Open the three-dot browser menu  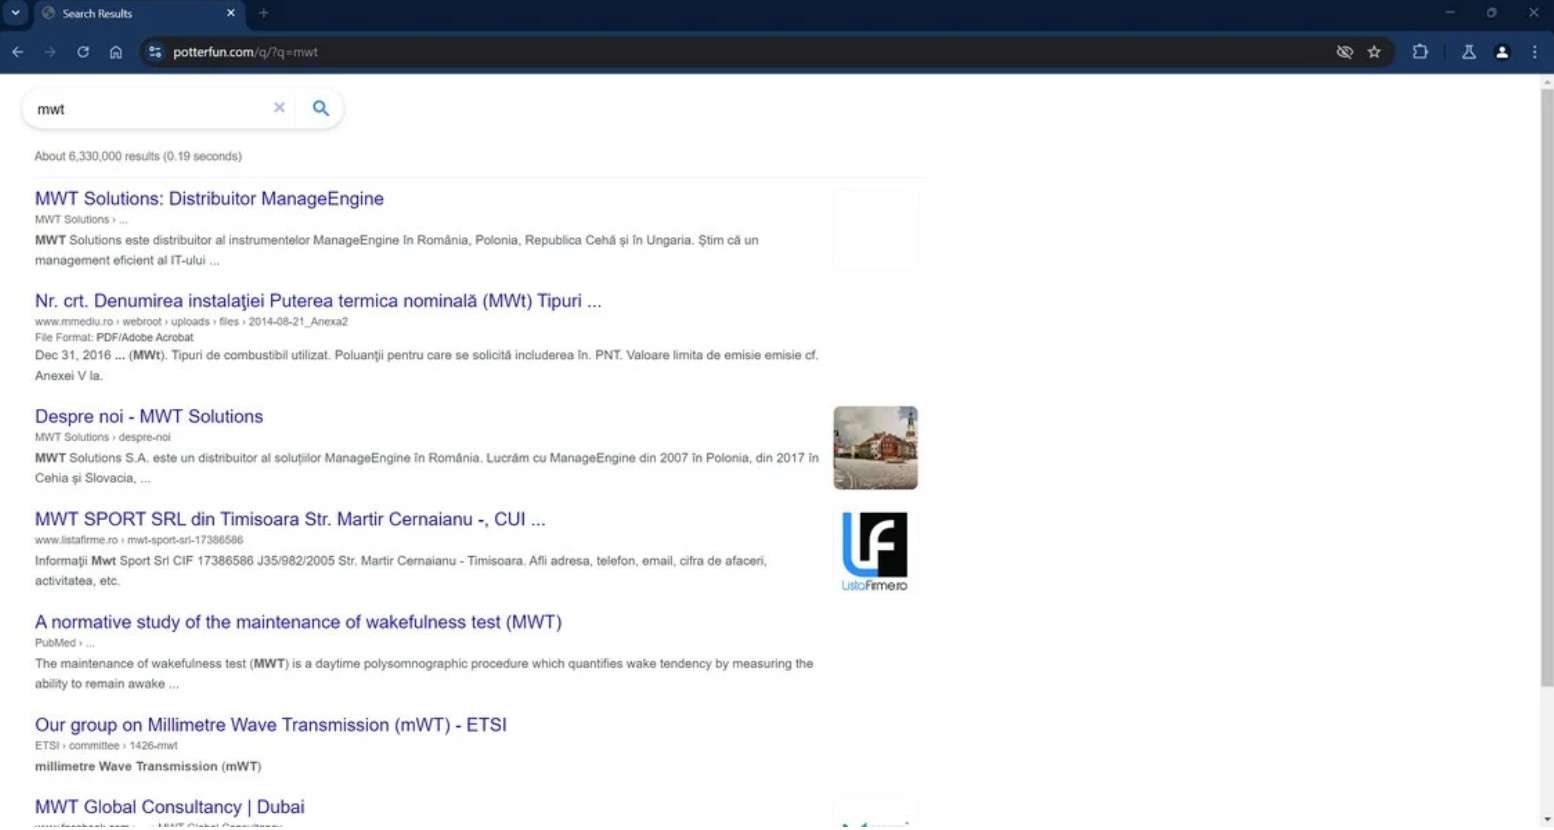pos(1537,52)
